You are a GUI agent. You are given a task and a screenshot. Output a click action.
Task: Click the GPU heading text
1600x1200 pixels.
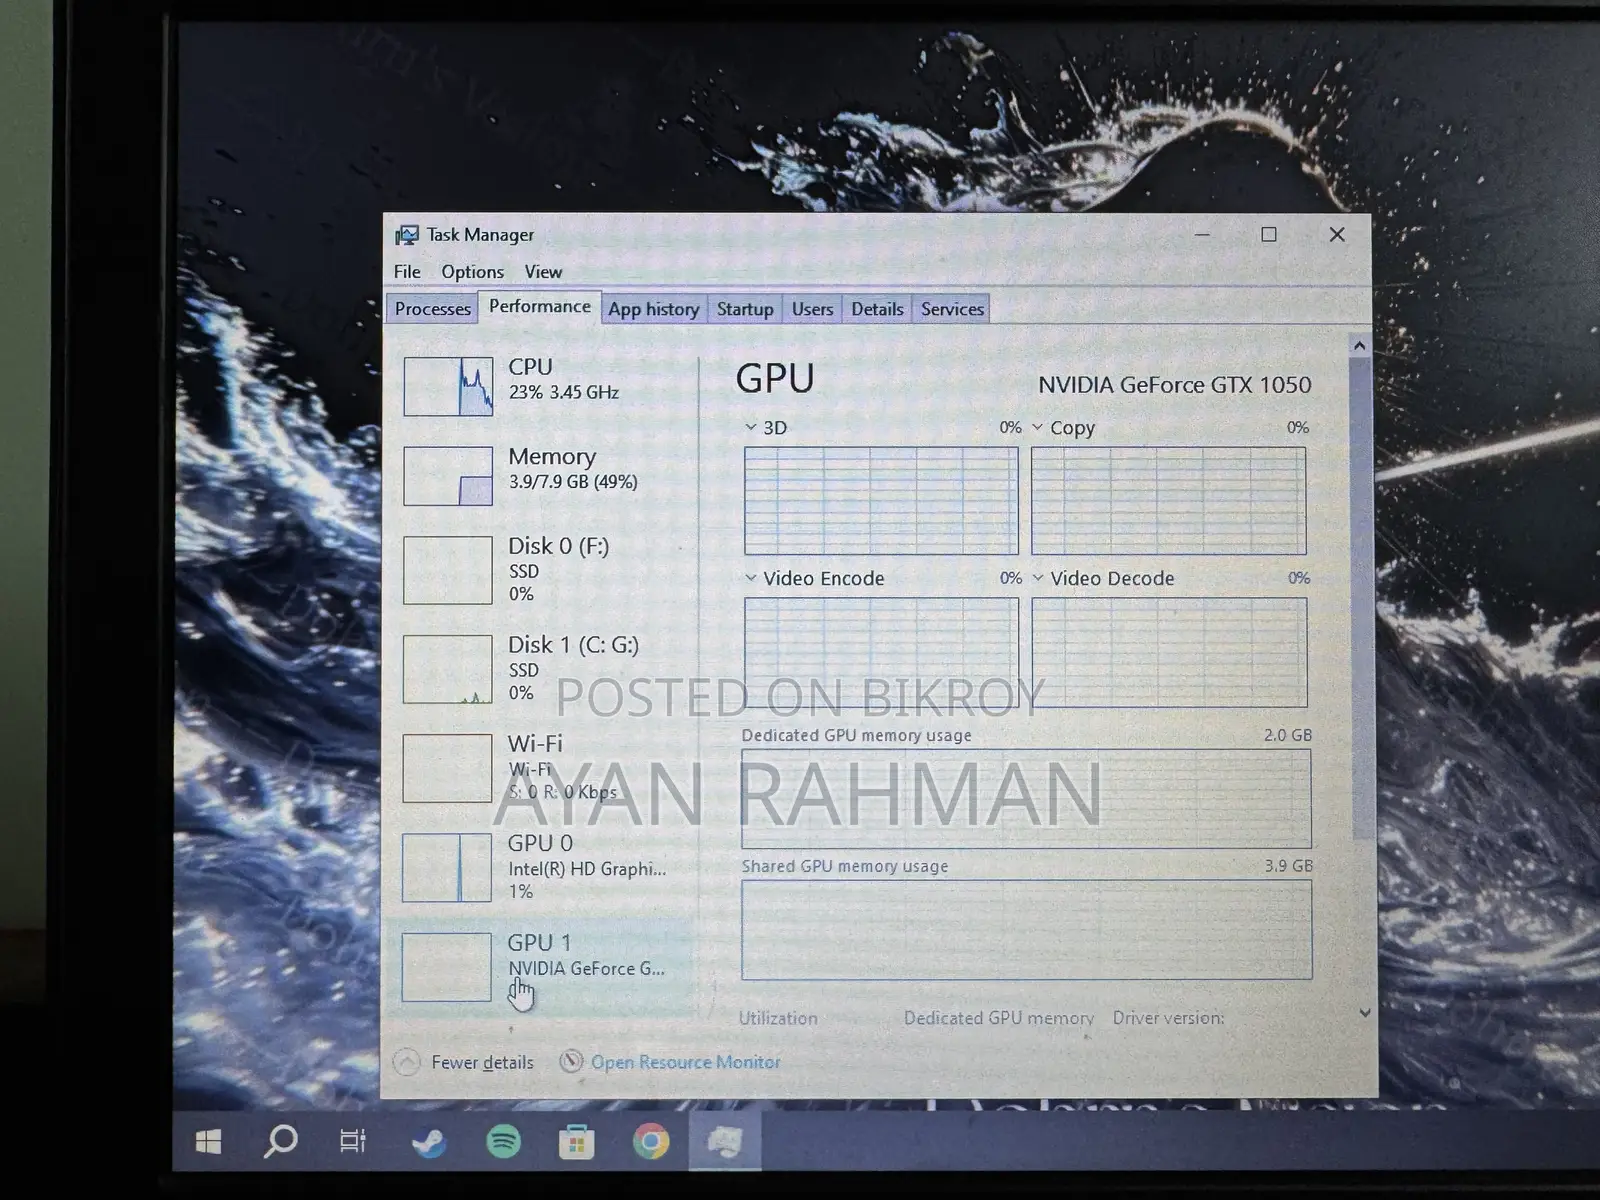[775, 379]
